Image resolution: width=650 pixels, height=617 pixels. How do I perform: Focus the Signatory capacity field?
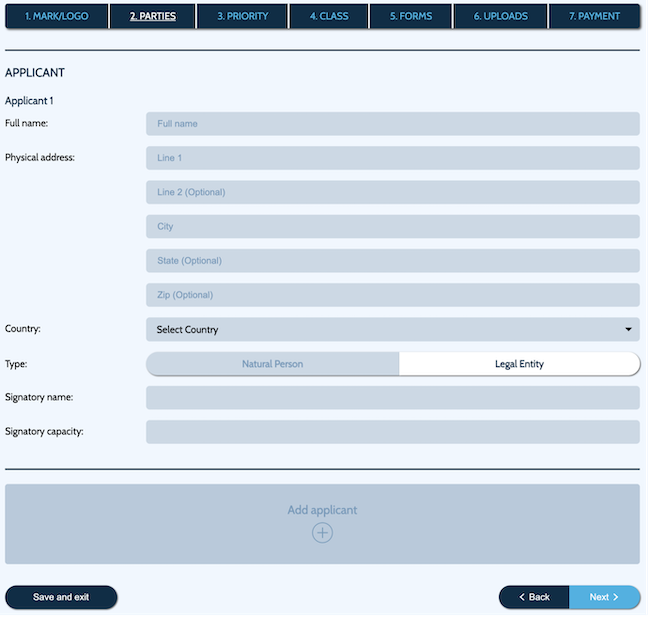coord(392,432)
